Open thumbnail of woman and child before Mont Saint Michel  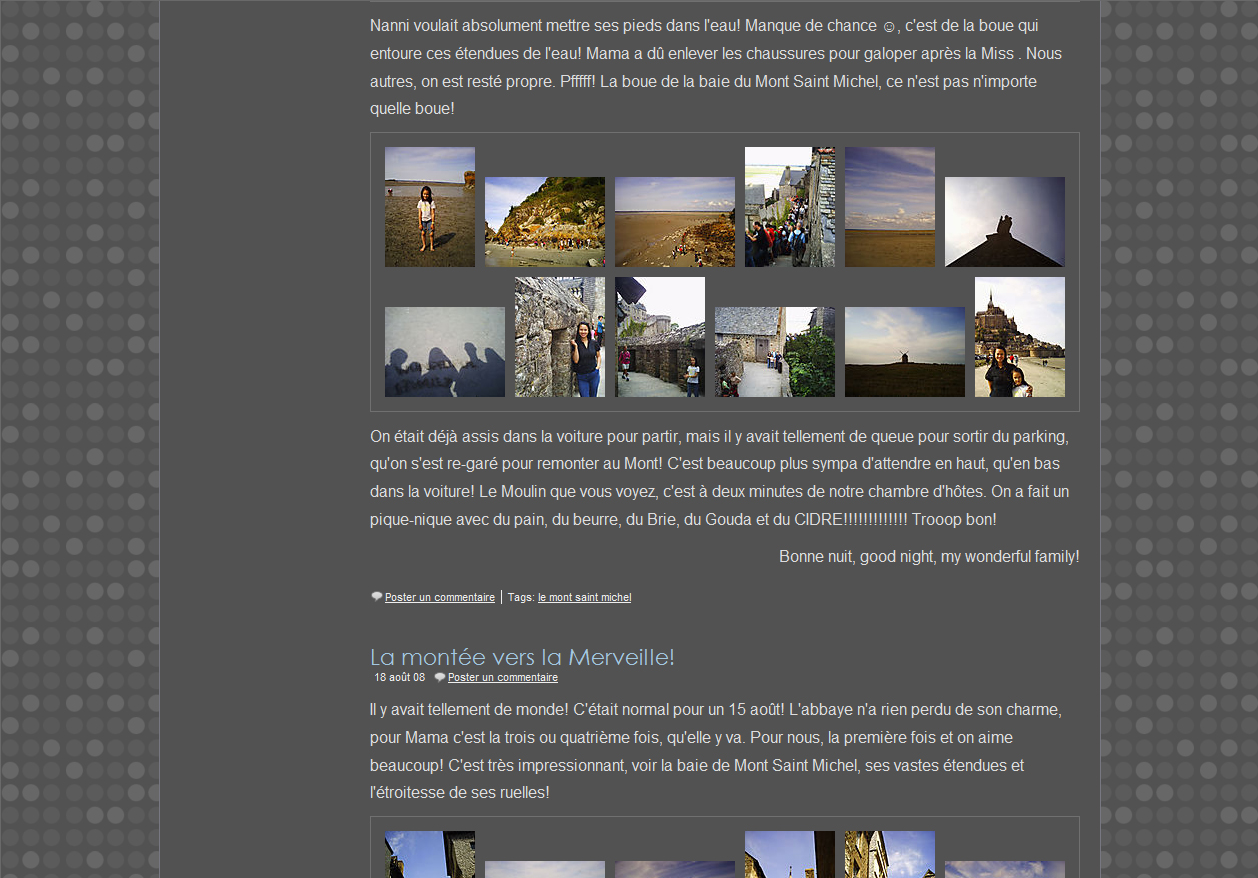pos(1020,337)
